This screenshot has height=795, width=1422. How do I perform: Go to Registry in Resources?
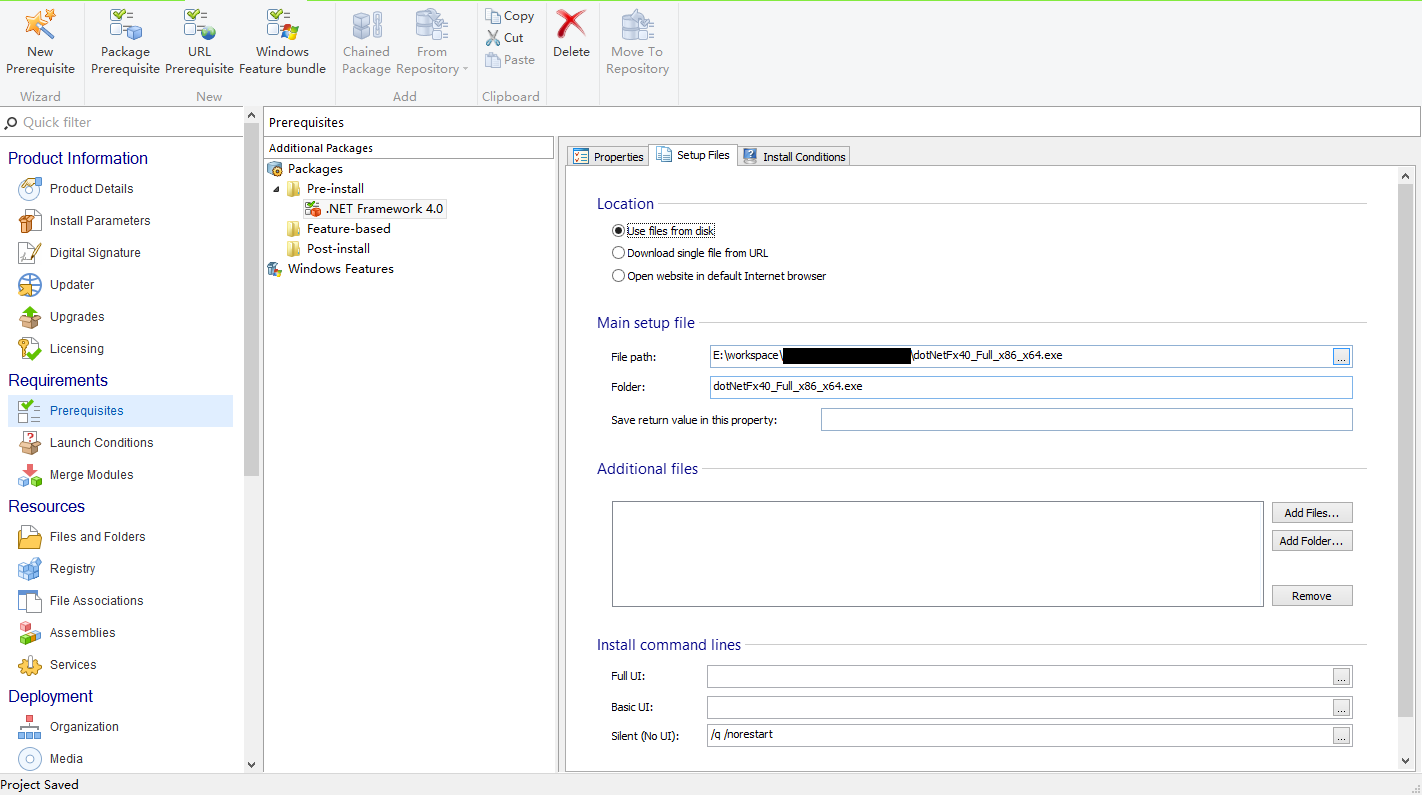coord(73,569)
